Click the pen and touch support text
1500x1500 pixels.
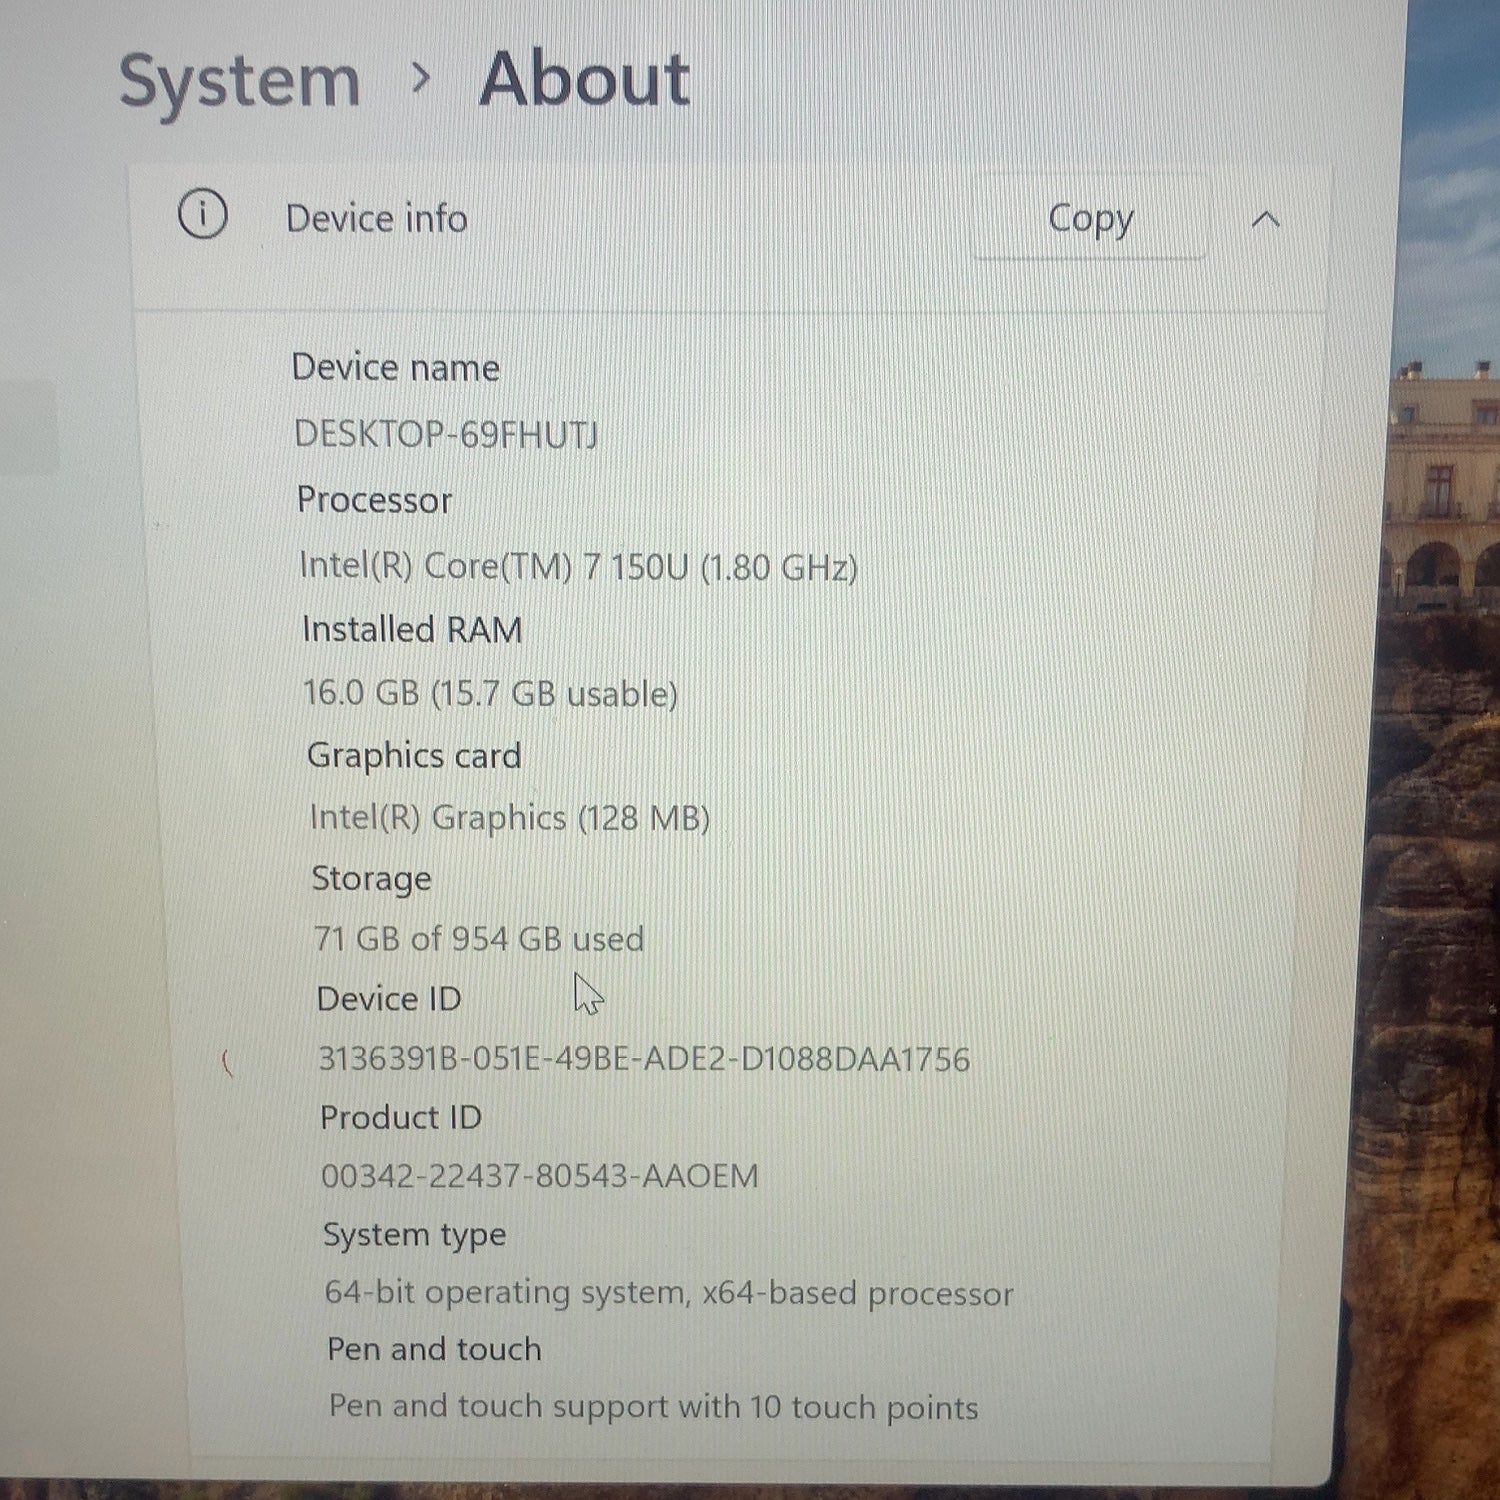point(654,1406)
